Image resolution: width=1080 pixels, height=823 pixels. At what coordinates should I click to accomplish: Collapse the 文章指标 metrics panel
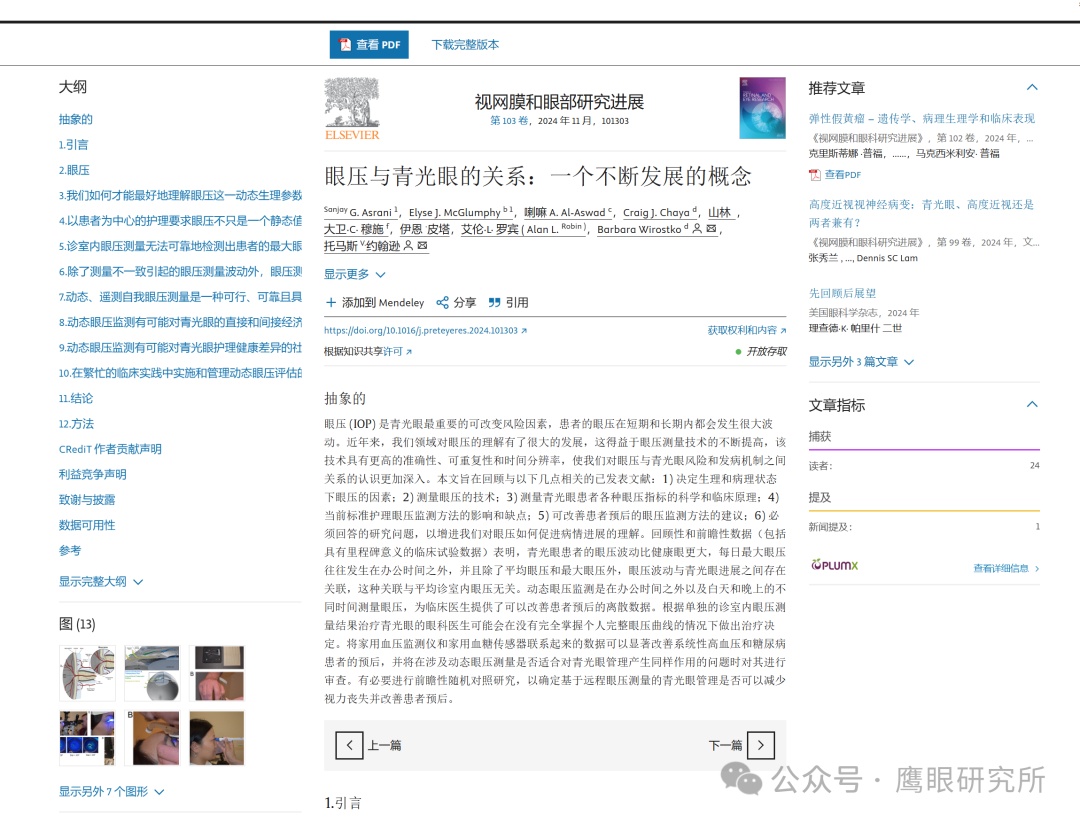[x=1031, y=404]
